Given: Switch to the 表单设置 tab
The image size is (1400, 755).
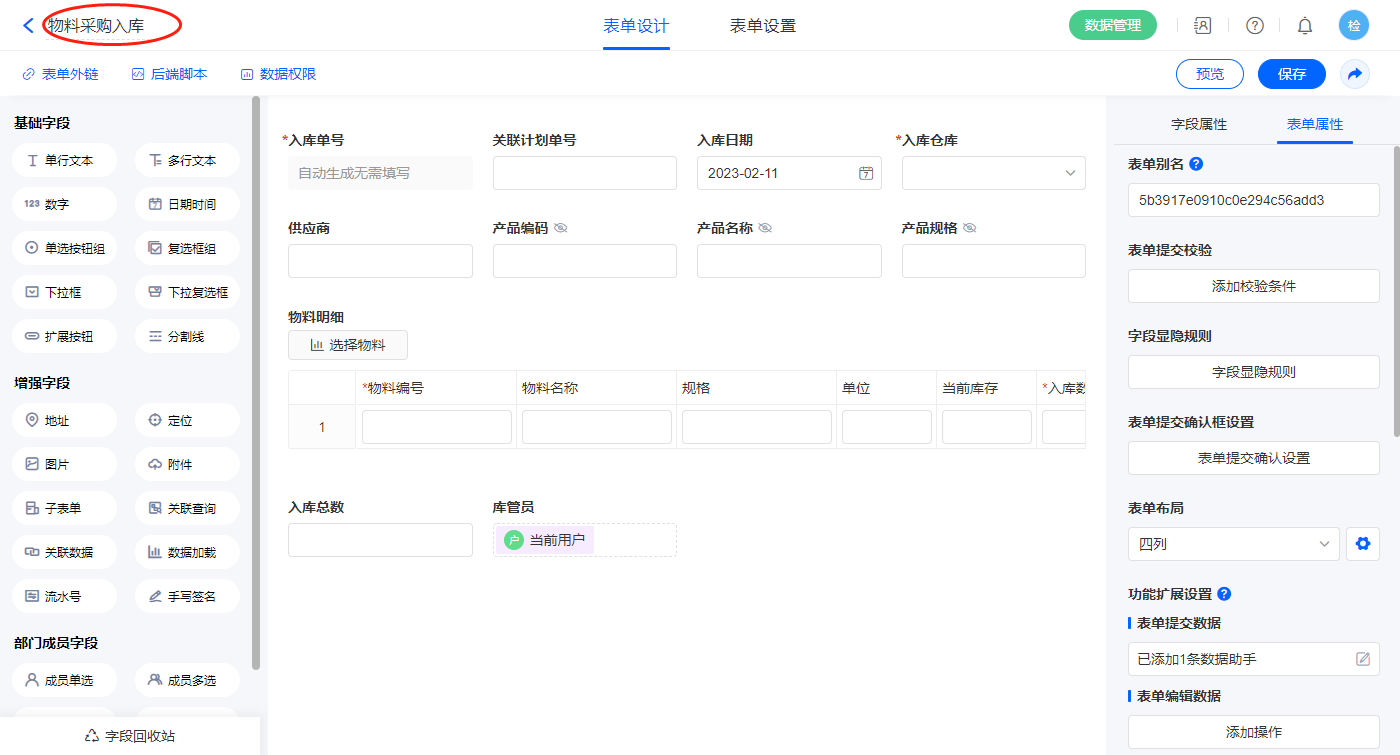Looking at the screenshot, I should pos(763,26).
